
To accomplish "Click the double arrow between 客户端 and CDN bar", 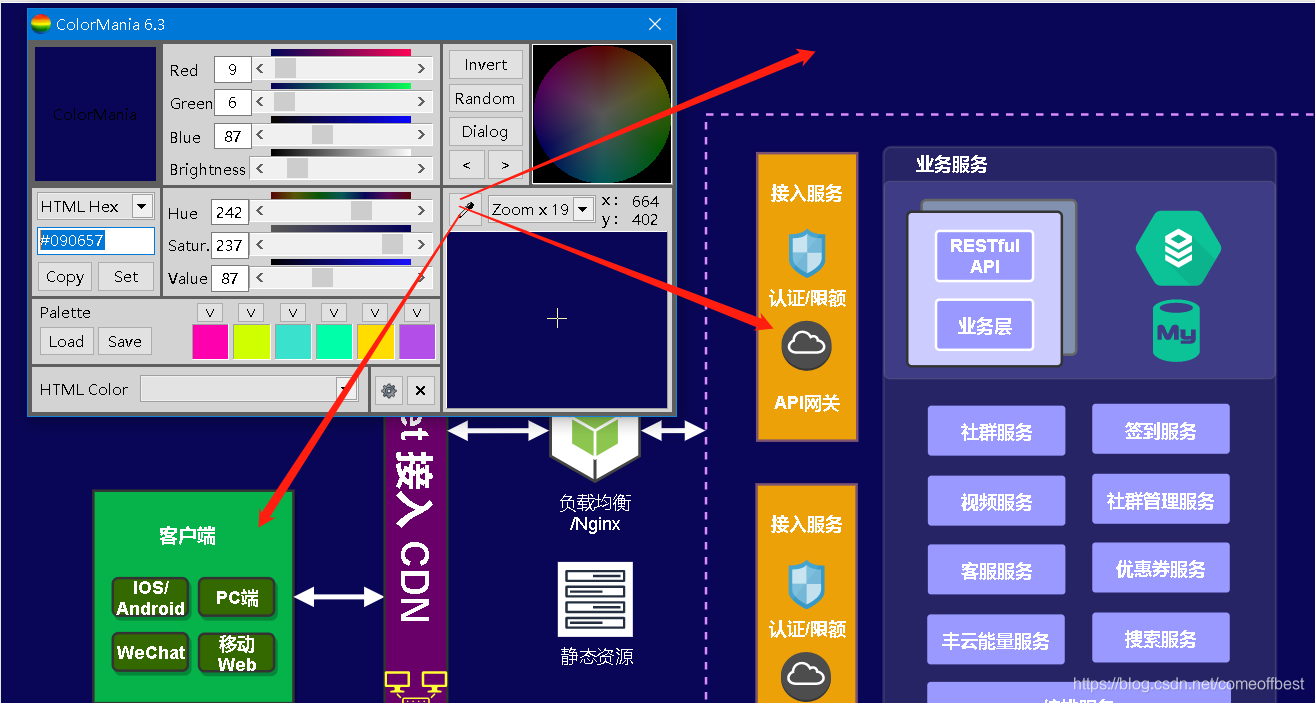I will [339, 597].
